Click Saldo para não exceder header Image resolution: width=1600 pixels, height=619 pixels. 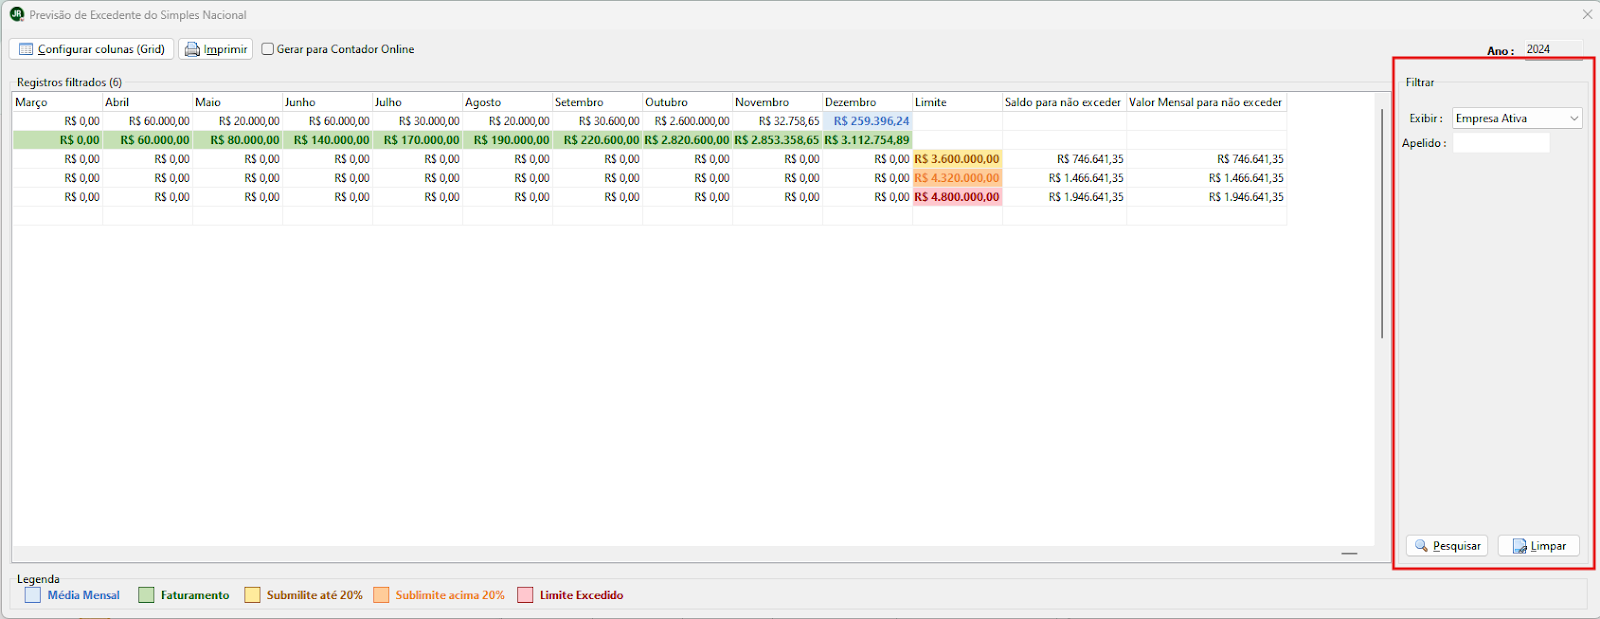tap(1063, 102)
